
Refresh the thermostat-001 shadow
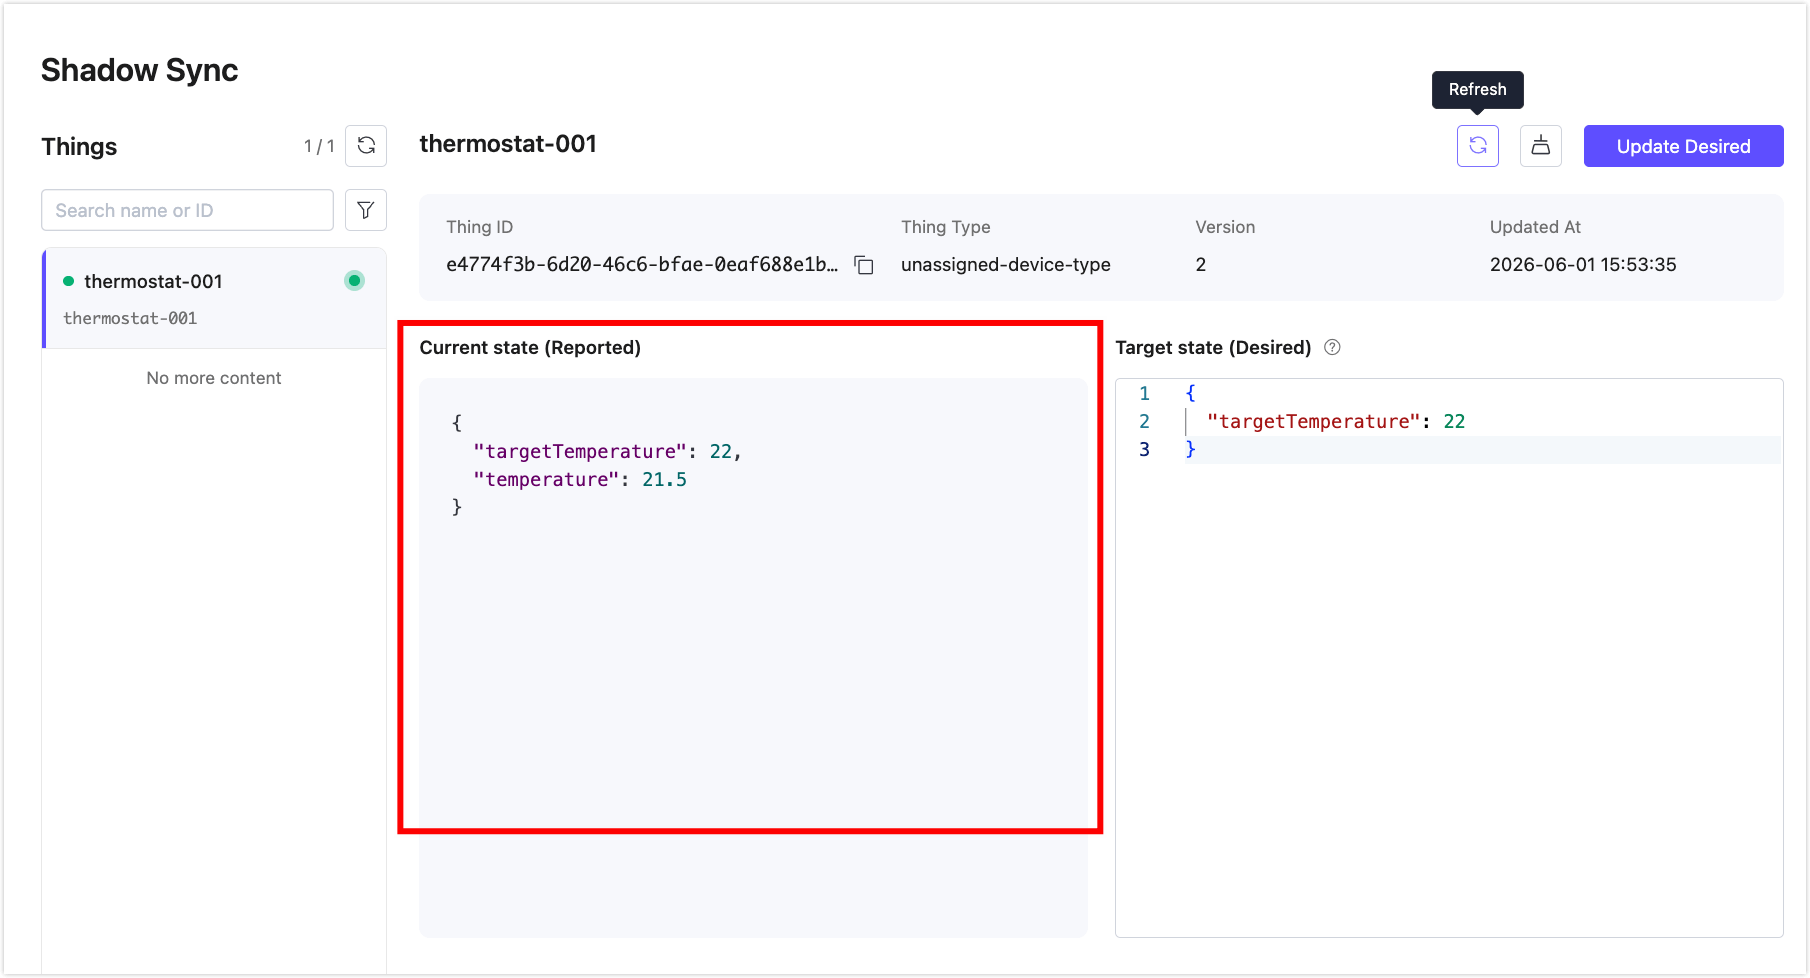pos(1477,146)
